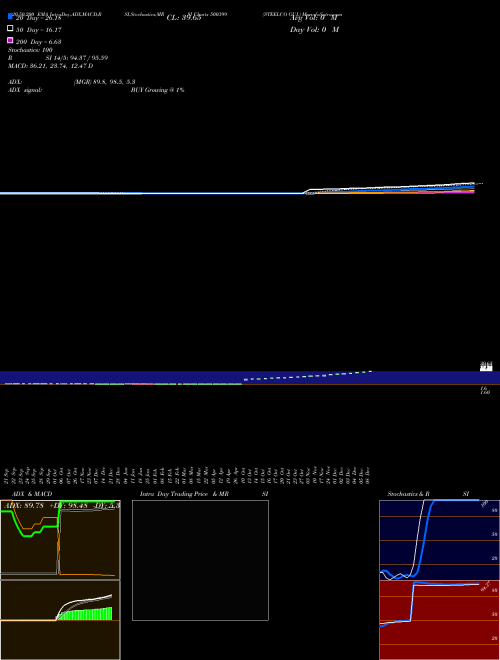Click the 'BUY Growing @ 1%' signal text
The image size is (500, 660).
(157, 90)
